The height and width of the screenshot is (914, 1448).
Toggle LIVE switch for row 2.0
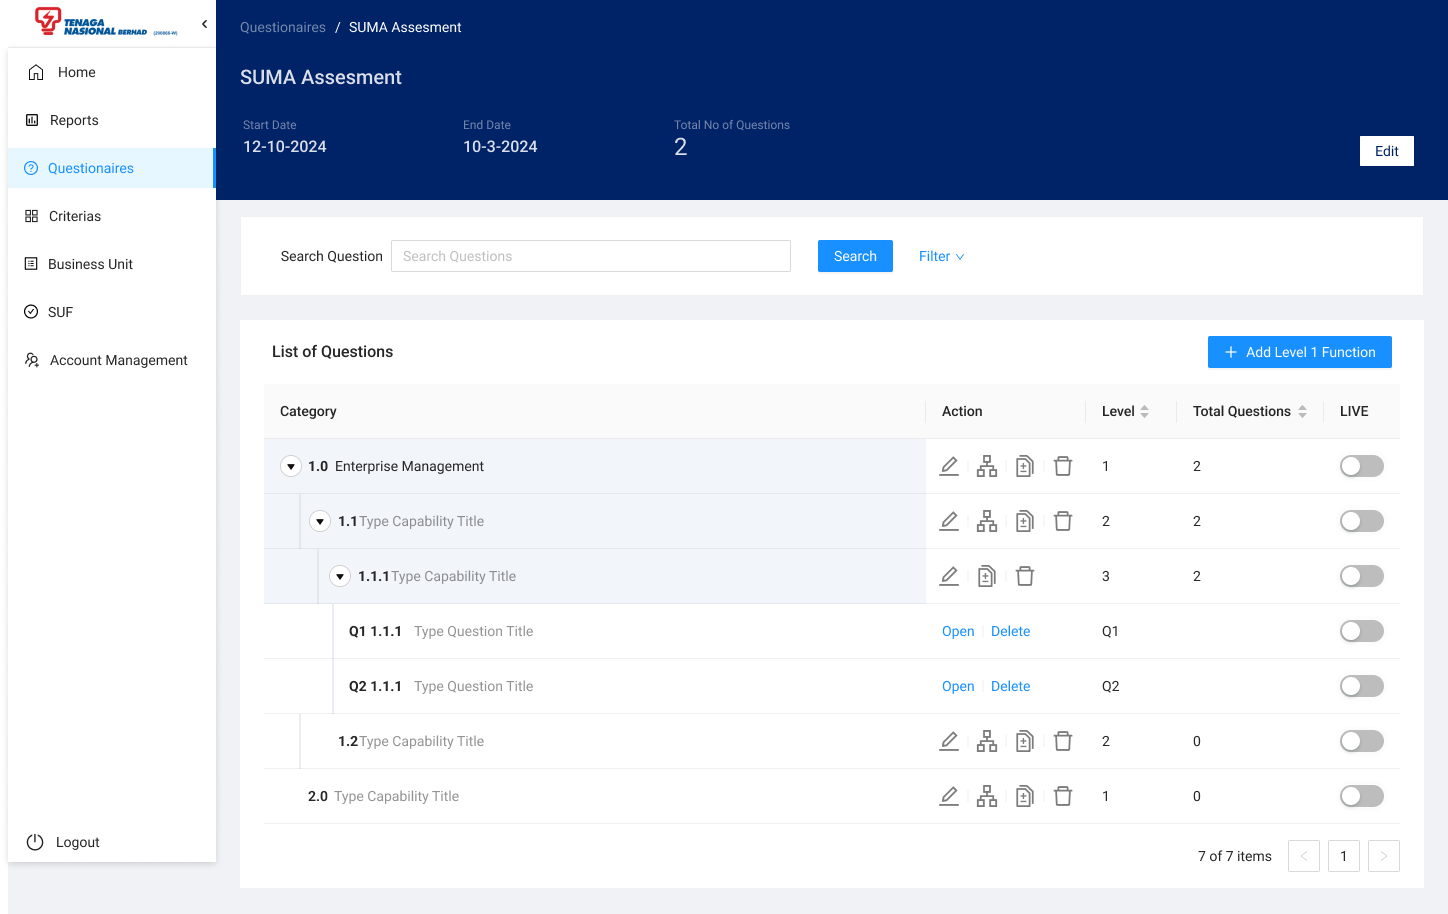(x=1362, y=796)
